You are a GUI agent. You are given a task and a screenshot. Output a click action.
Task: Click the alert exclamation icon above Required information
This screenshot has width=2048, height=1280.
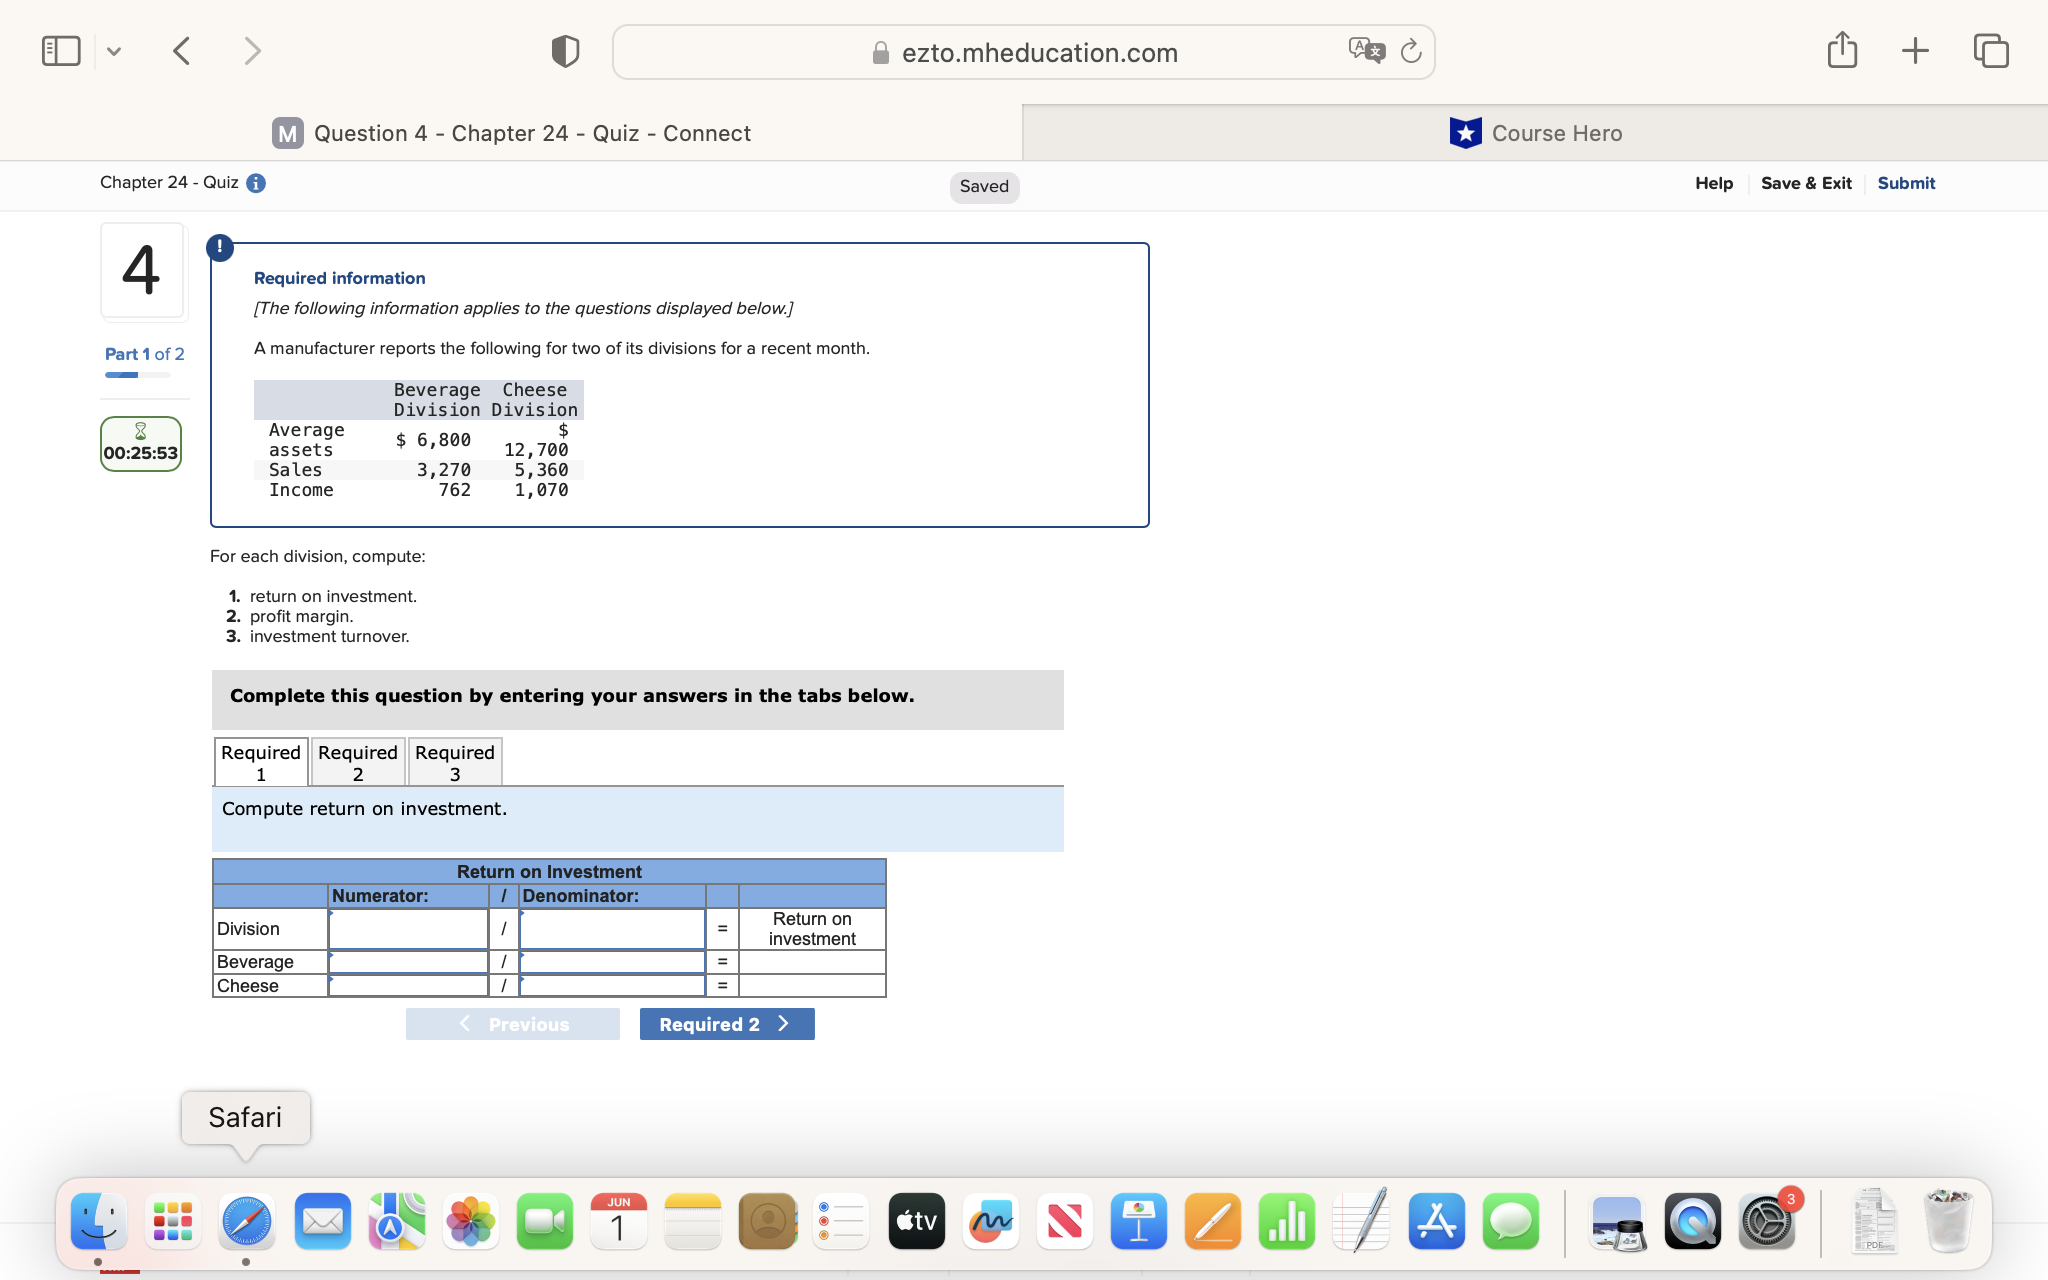(219, 247)
